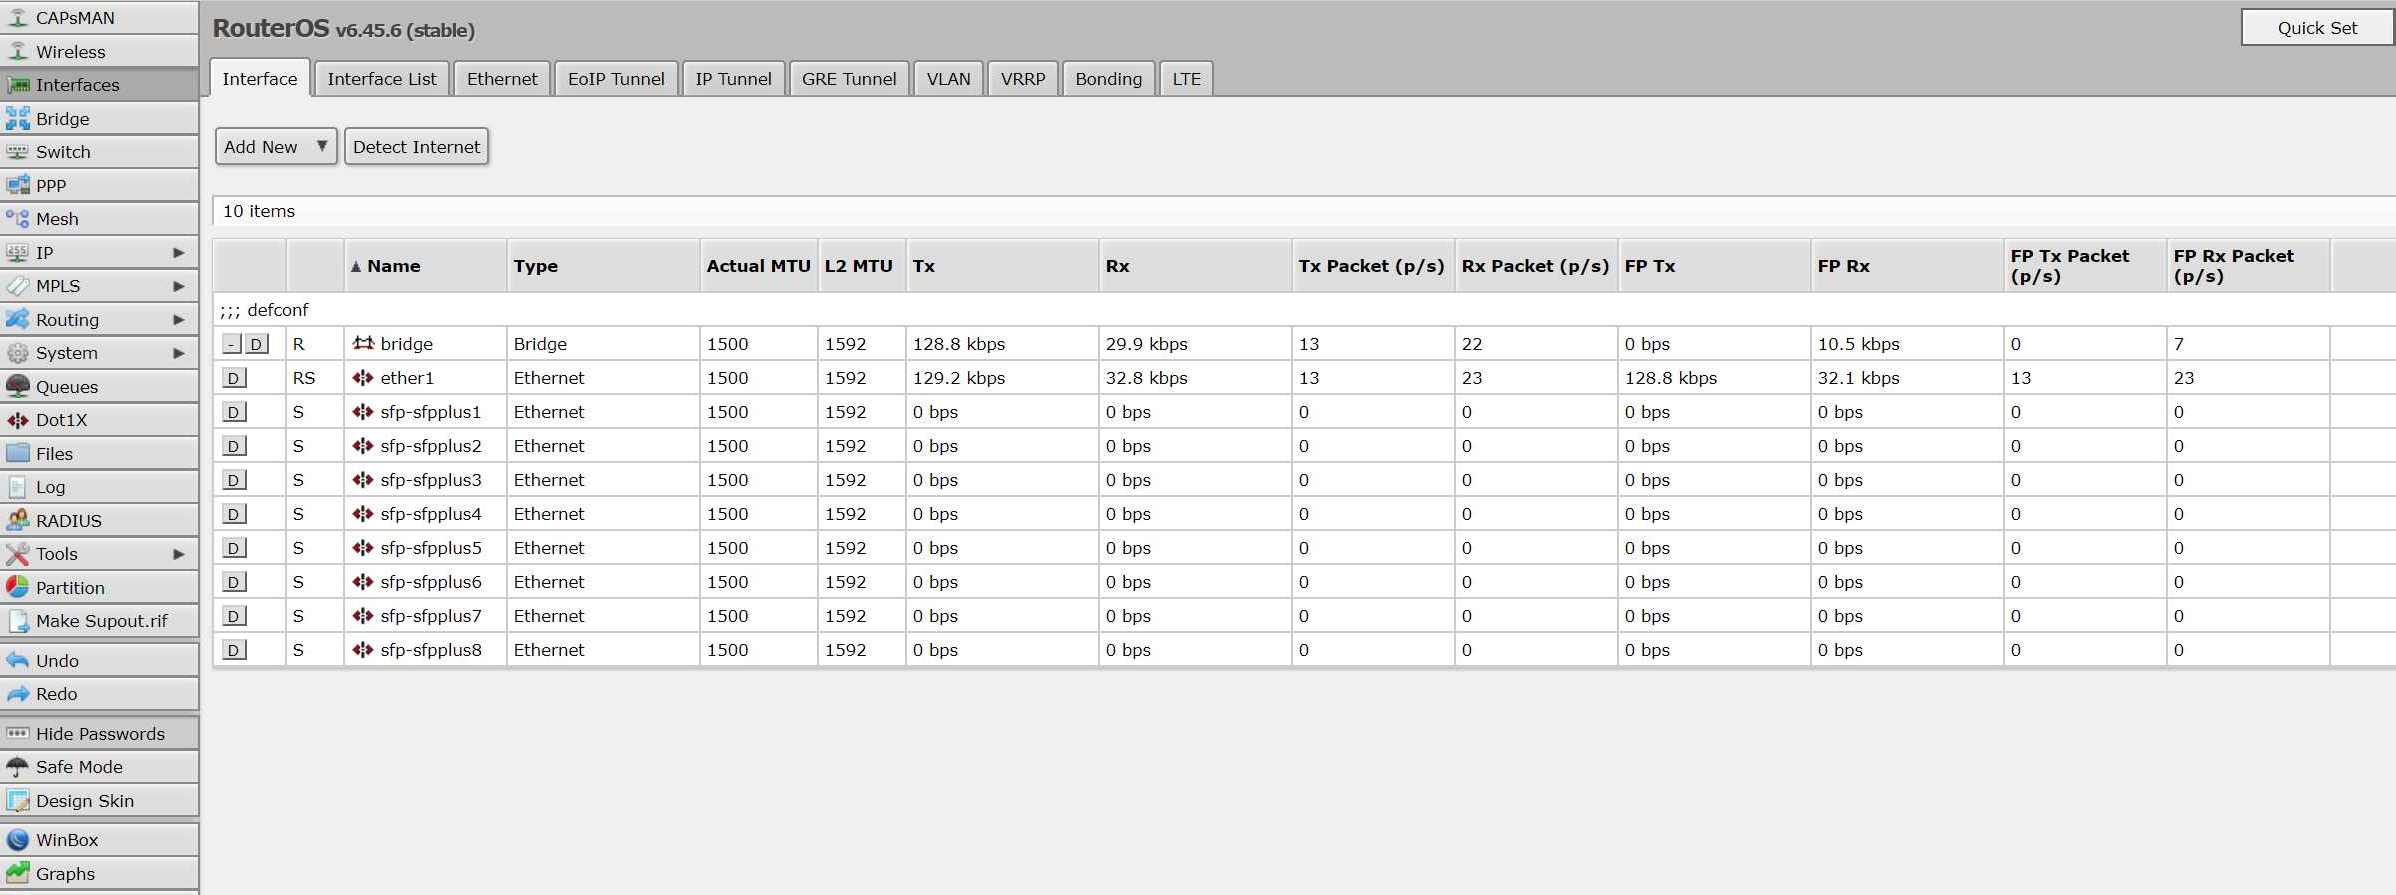
Task: Open the CAPsMAN menu icon
Action: click(x=17, y=18)
